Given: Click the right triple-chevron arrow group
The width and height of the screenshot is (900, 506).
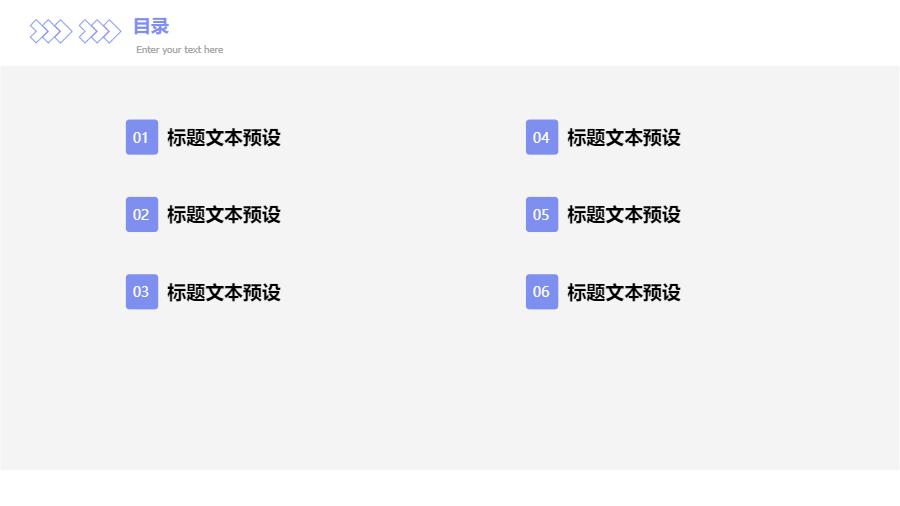Looking at the screenshot, I should pos(100,32).
